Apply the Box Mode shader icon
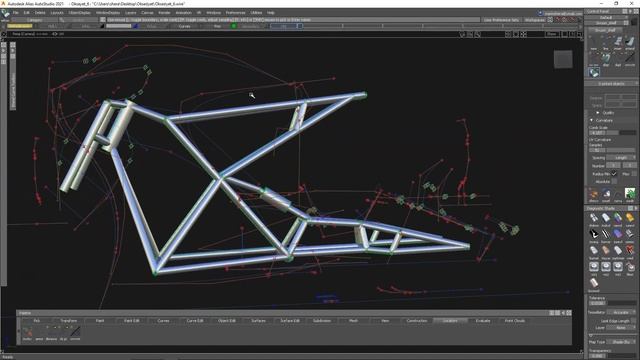The width and height of the screenshot is (640, 360). pos(593,284)
